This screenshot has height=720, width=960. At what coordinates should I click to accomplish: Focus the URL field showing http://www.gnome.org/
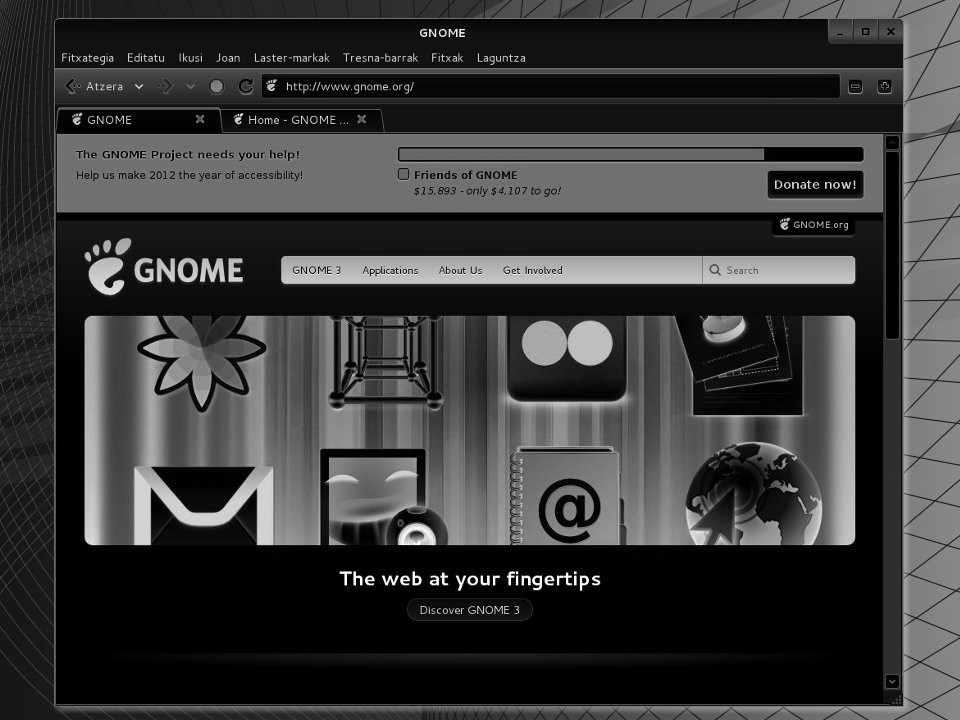coord(550,86)
